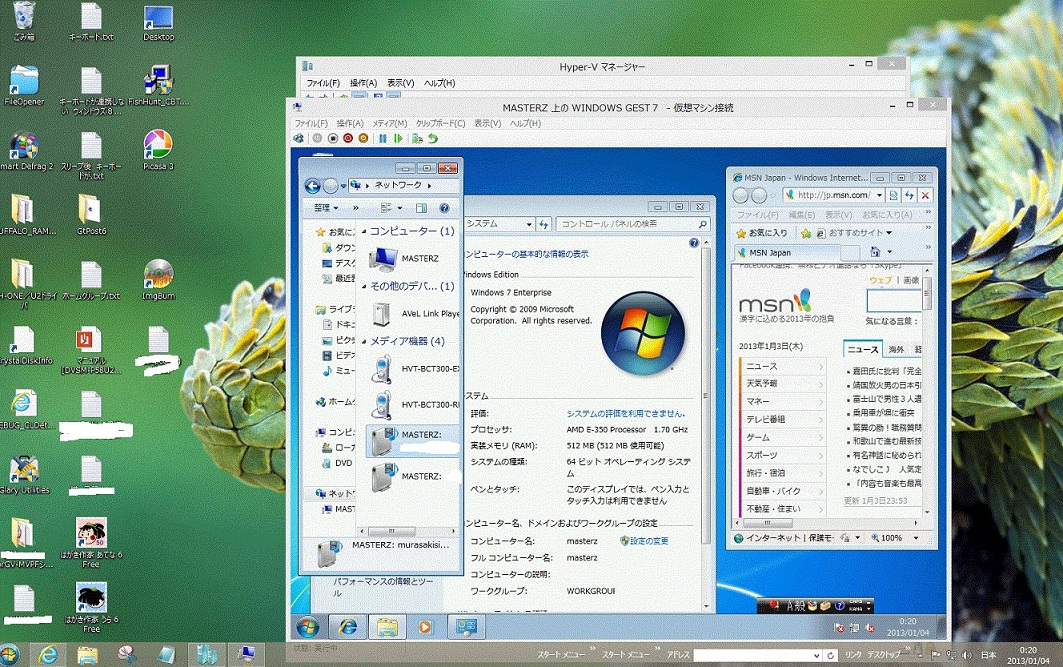
Task: Click IE home icon
Action: [x=875, y=251]
